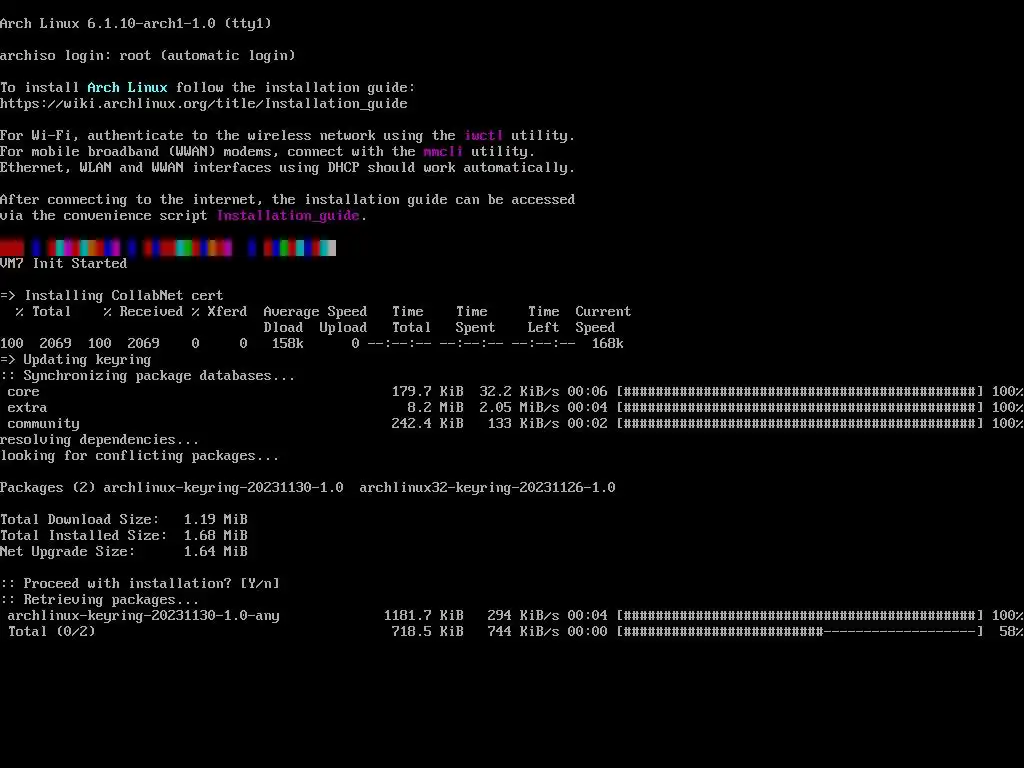Viewport: 1024px width, 768px height.
Task: Click the magenta 'mmcli' utility name
Action: (443, 152)
